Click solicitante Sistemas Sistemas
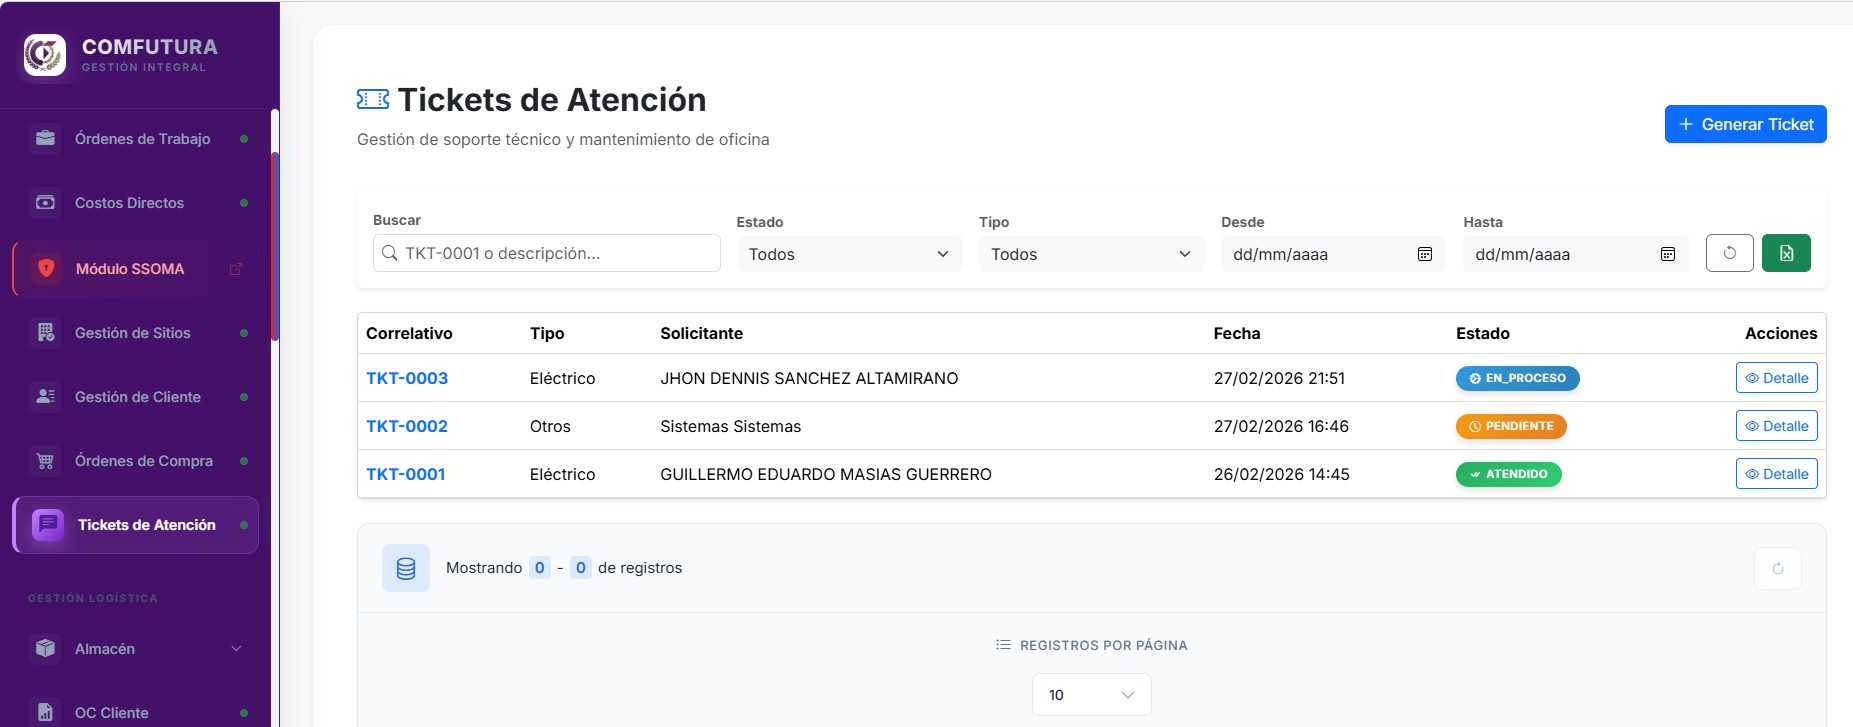Screen dimensions: 1853x727 (730, 426)
